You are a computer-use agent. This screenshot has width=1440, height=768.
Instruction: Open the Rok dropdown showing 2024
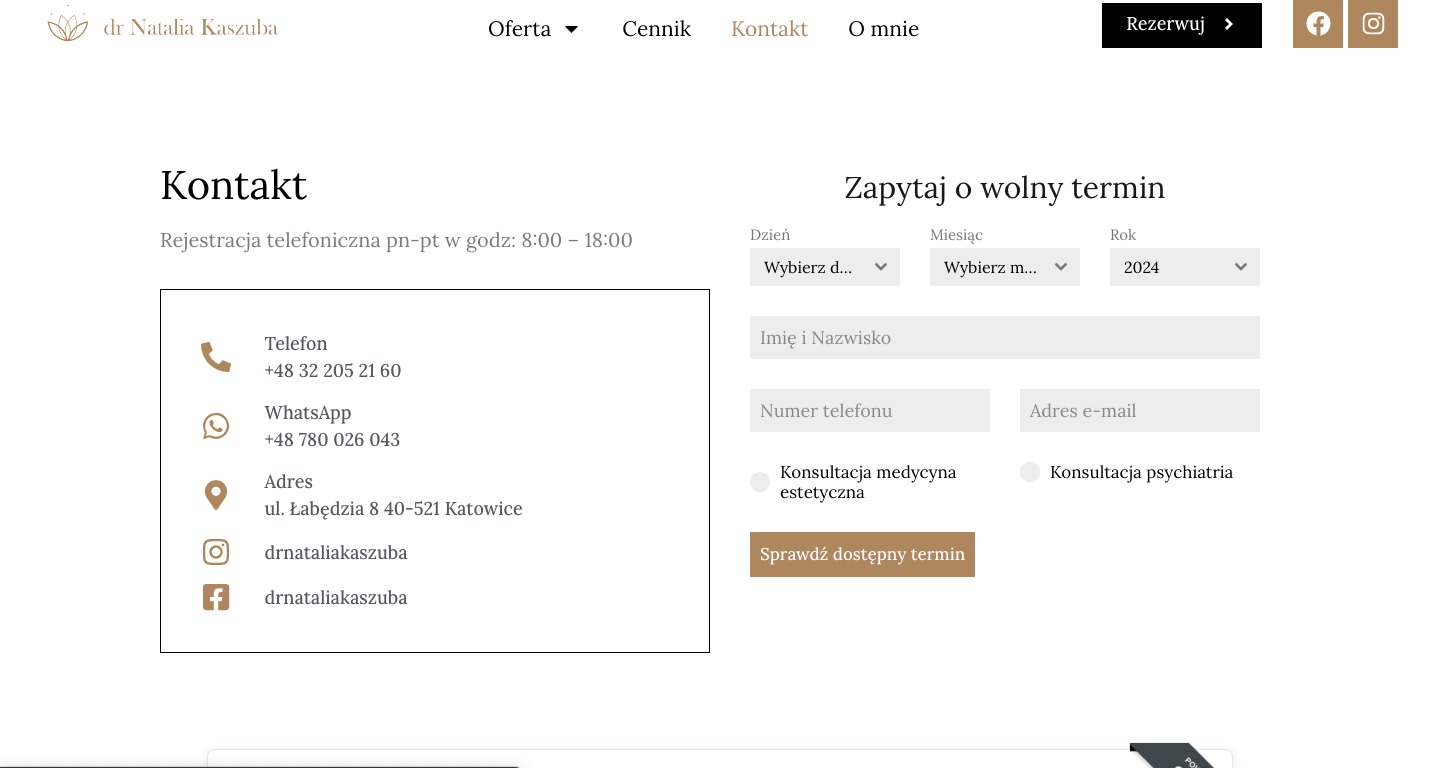pos(1184,267)
